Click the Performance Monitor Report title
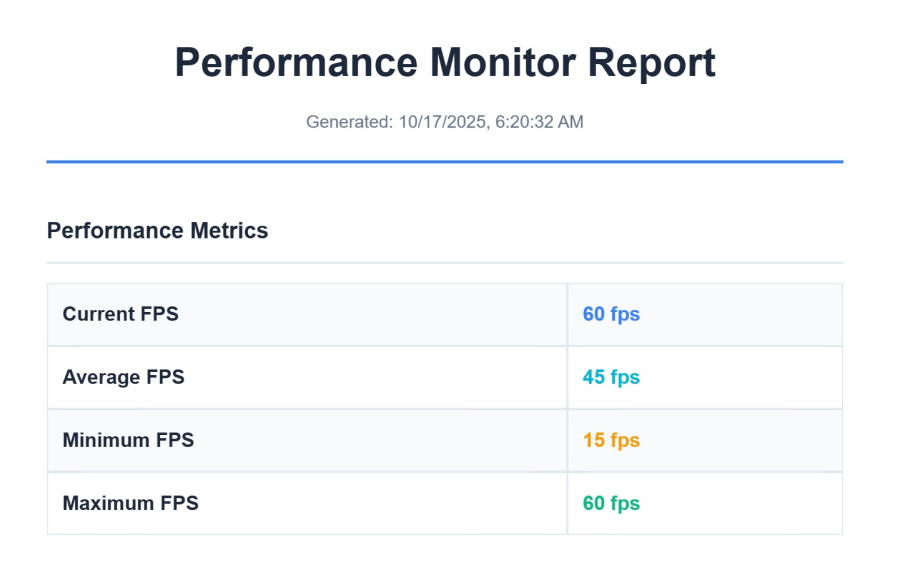The width and height of the screenshot is (908, 567). [445, 63]
